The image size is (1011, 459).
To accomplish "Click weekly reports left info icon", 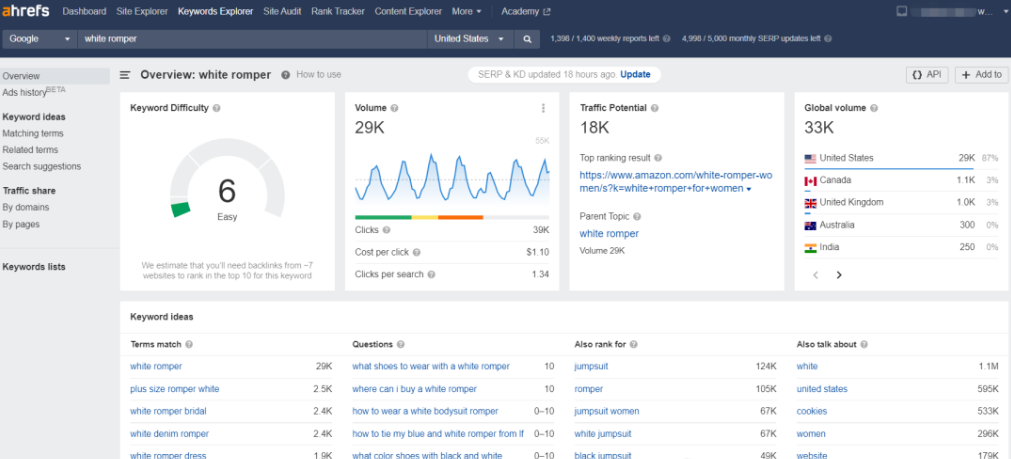I will click(x=667, y=39).
